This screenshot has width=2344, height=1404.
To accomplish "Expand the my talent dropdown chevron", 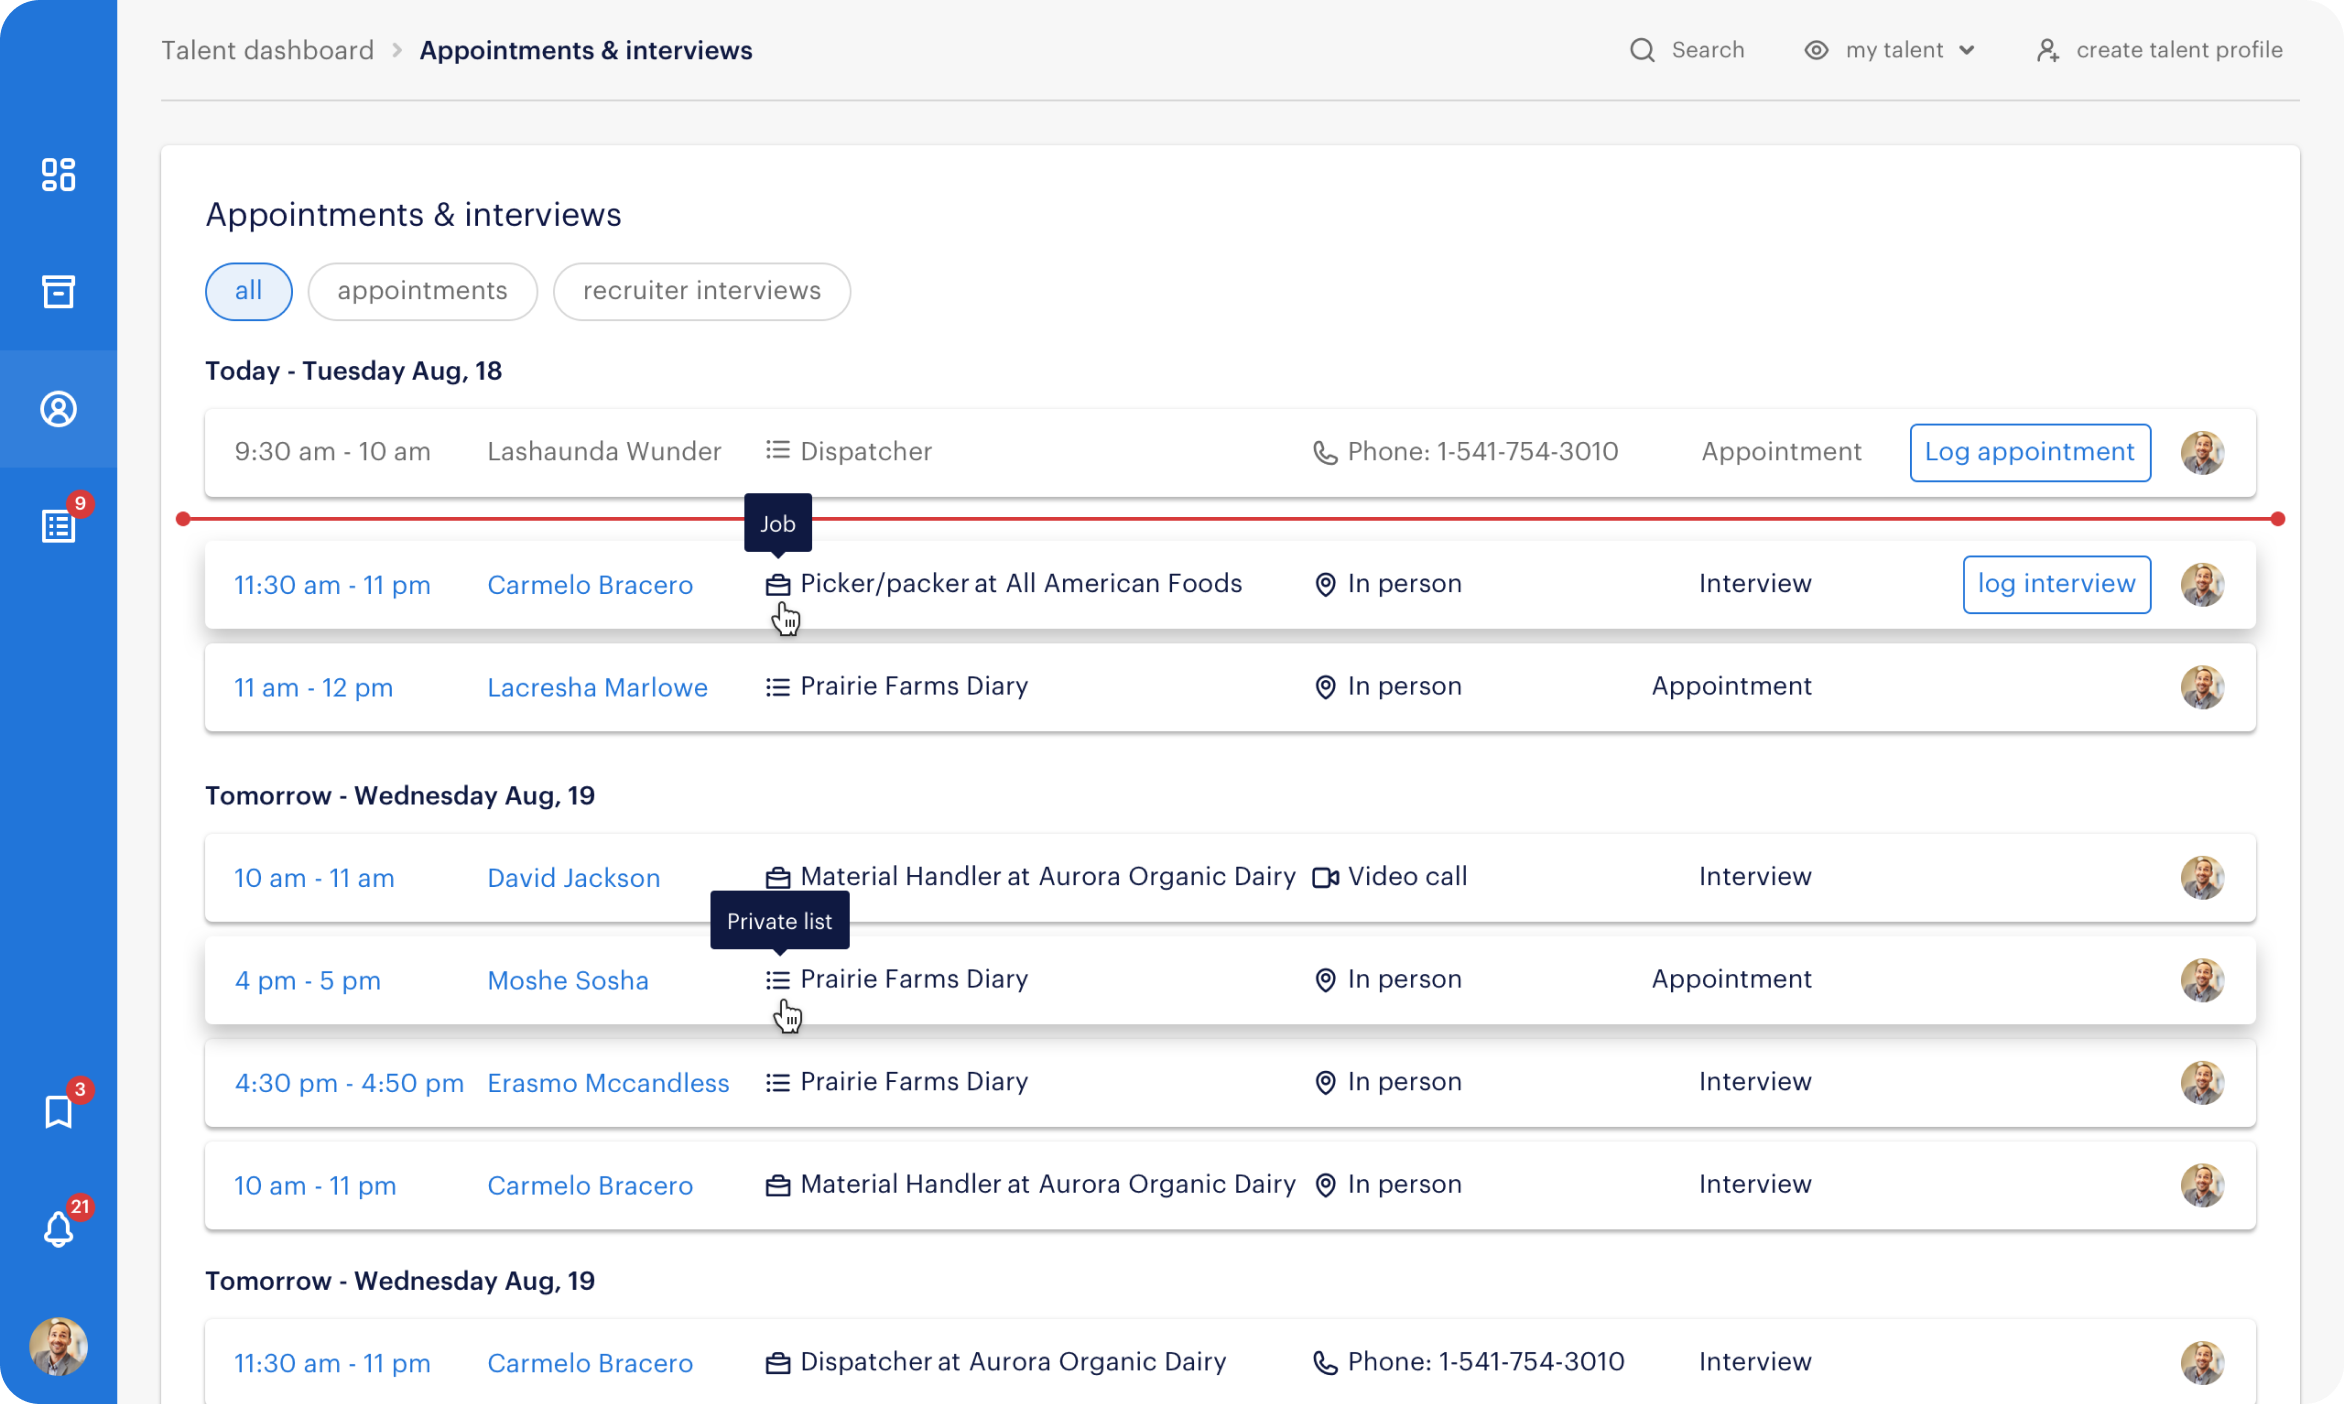I will click(x=1967, y=50).
